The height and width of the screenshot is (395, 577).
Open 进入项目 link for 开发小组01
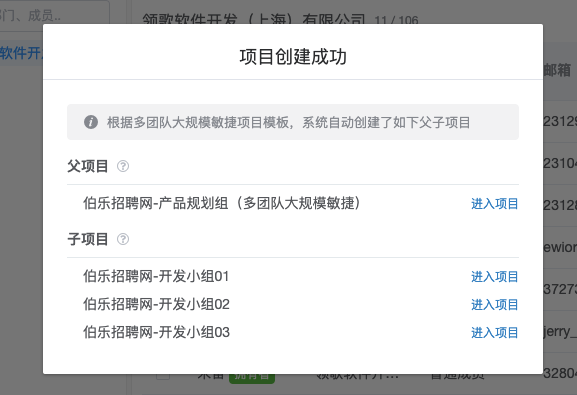[495, 276]
